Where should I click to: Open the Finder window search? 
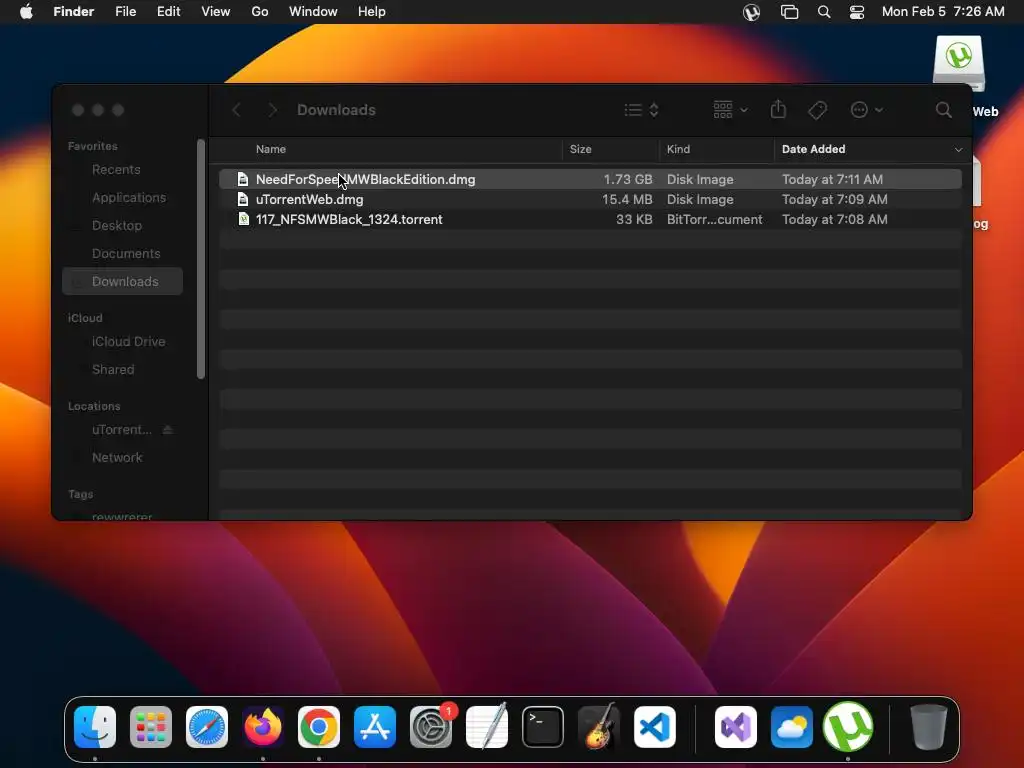pyautogui.click(x=944, y=110)
